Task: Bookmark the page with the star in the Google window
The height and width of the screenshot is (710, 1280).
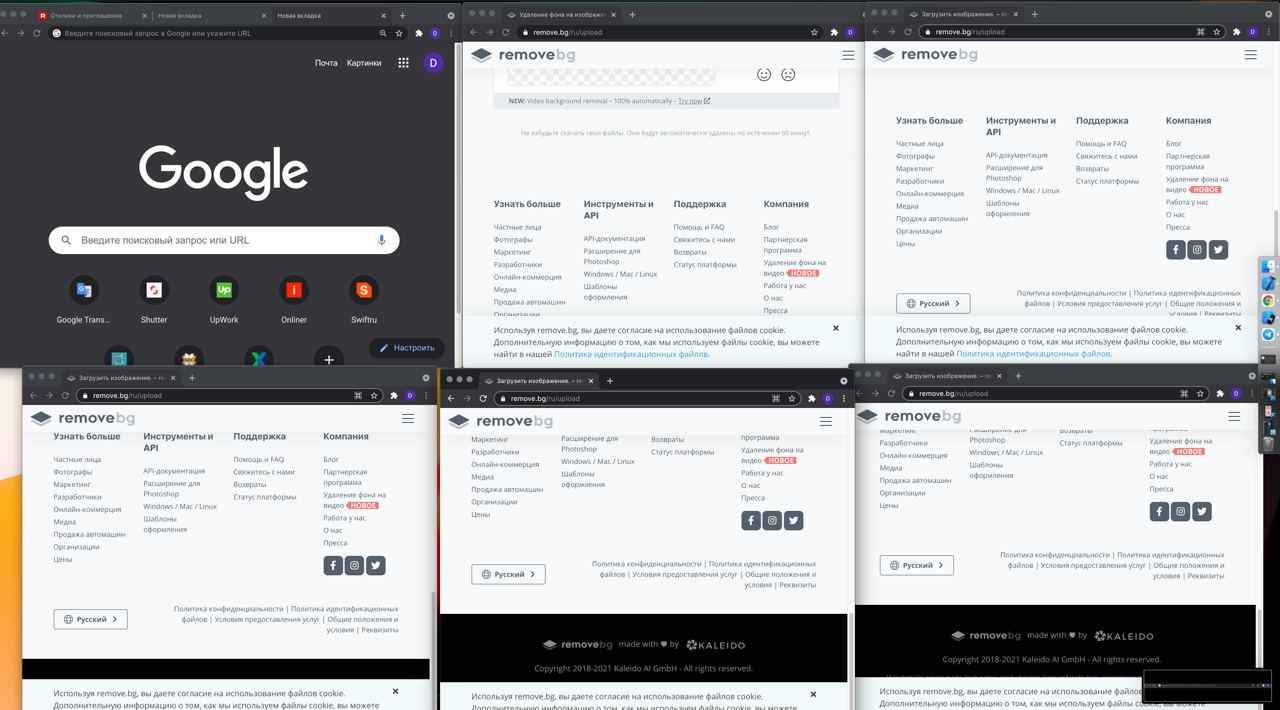Action: pos(399,33)
